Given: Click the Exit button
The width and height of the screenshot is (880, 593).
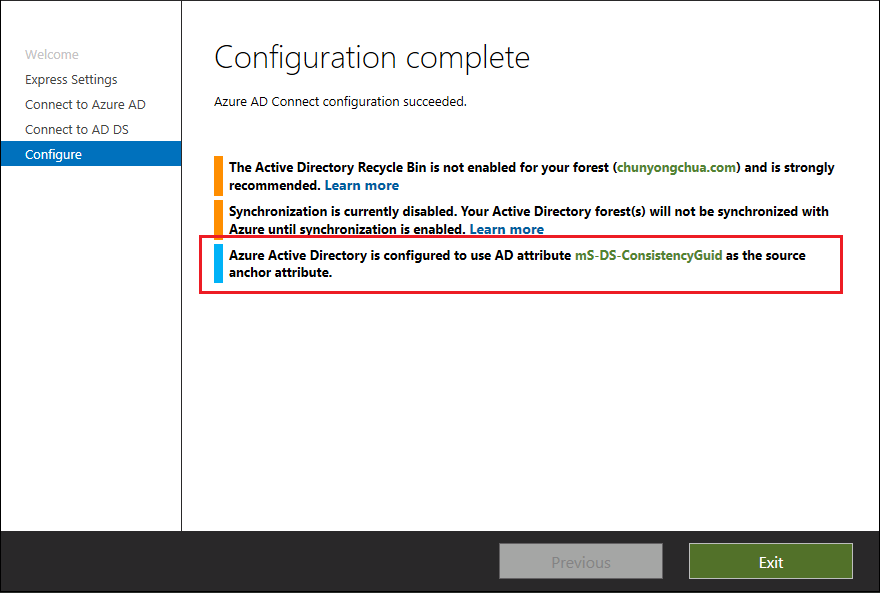Looking at the screenshot, I should [770, 561].
